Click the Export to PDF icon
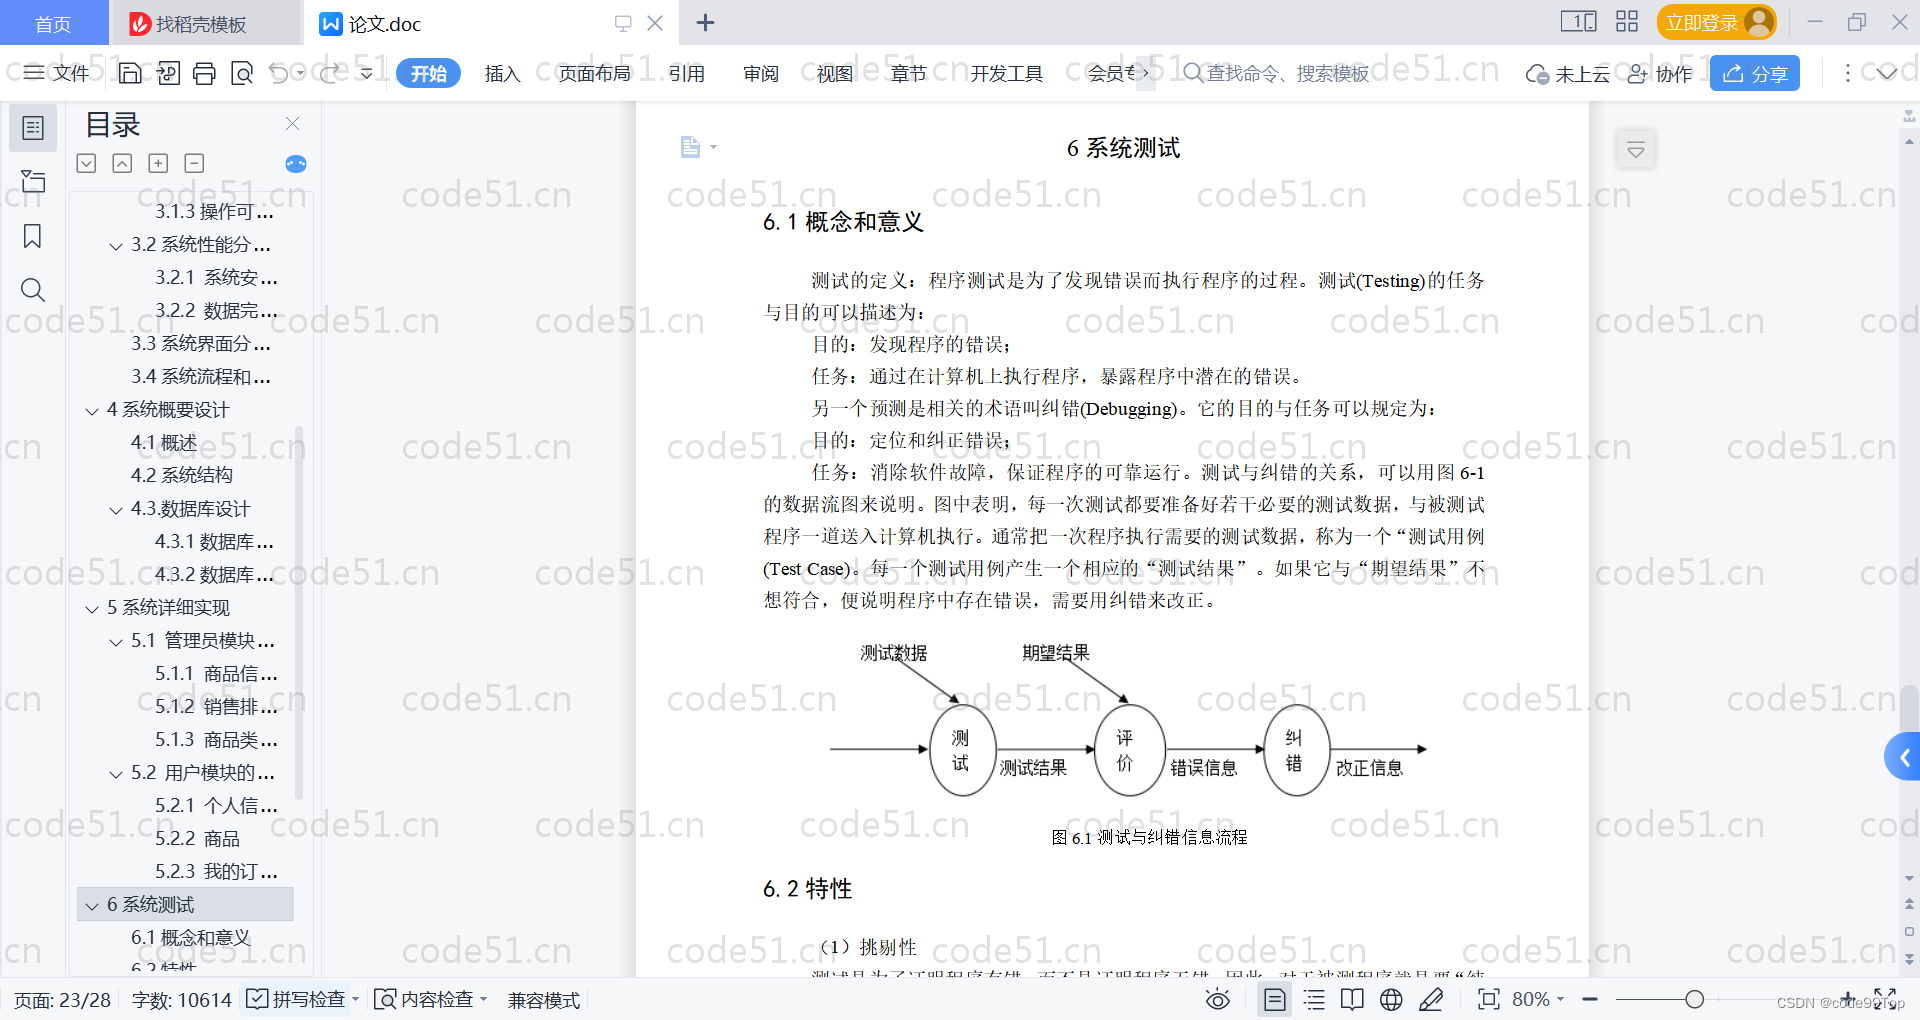 (x=168, y=73)
